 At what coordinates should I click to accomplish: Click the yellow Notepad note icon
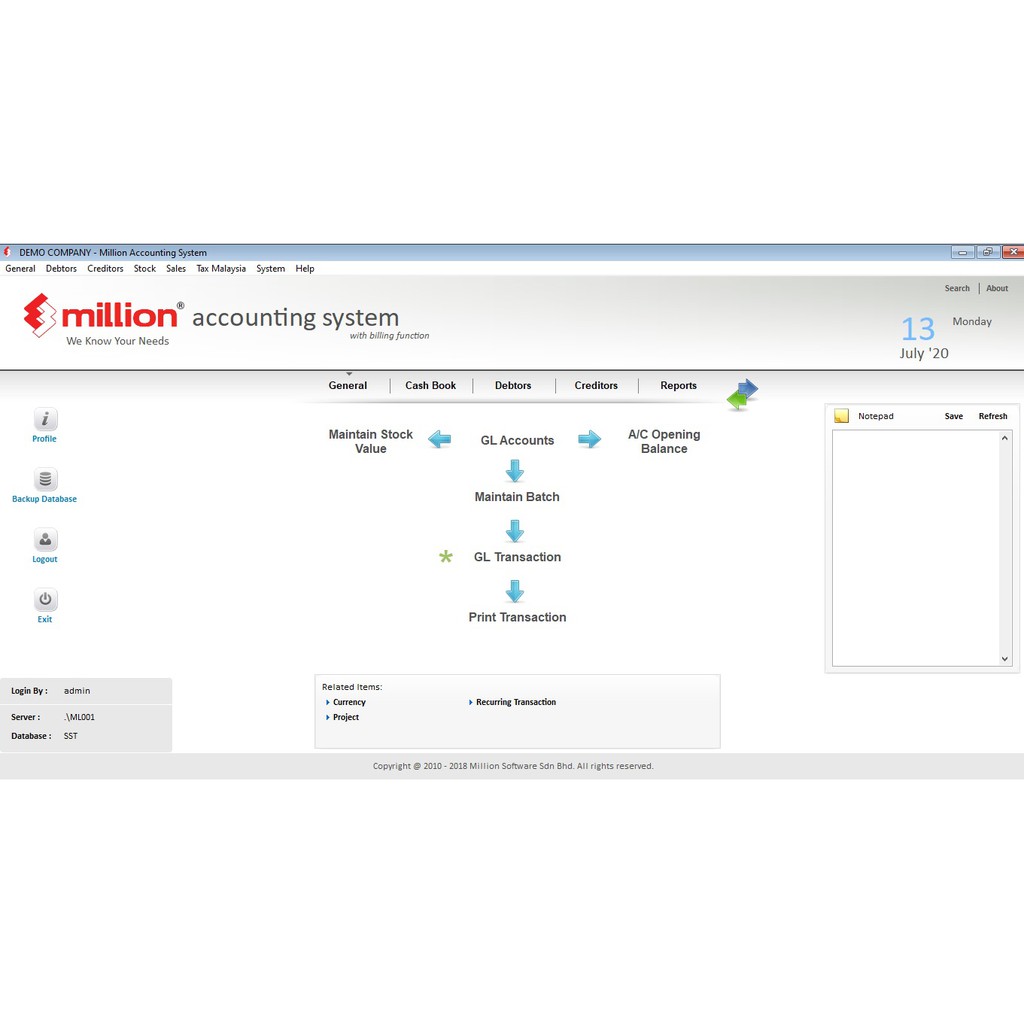click(x=841, y=416)
